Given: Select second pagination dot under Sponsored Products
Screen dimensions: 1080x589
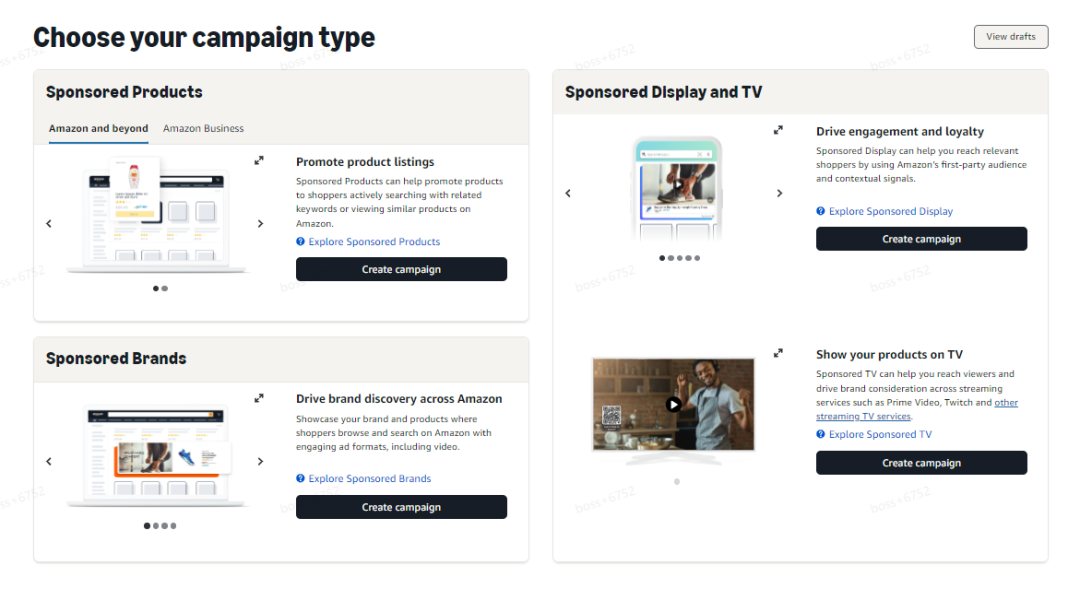Looking at the screenshot, I should pos(165,288).
